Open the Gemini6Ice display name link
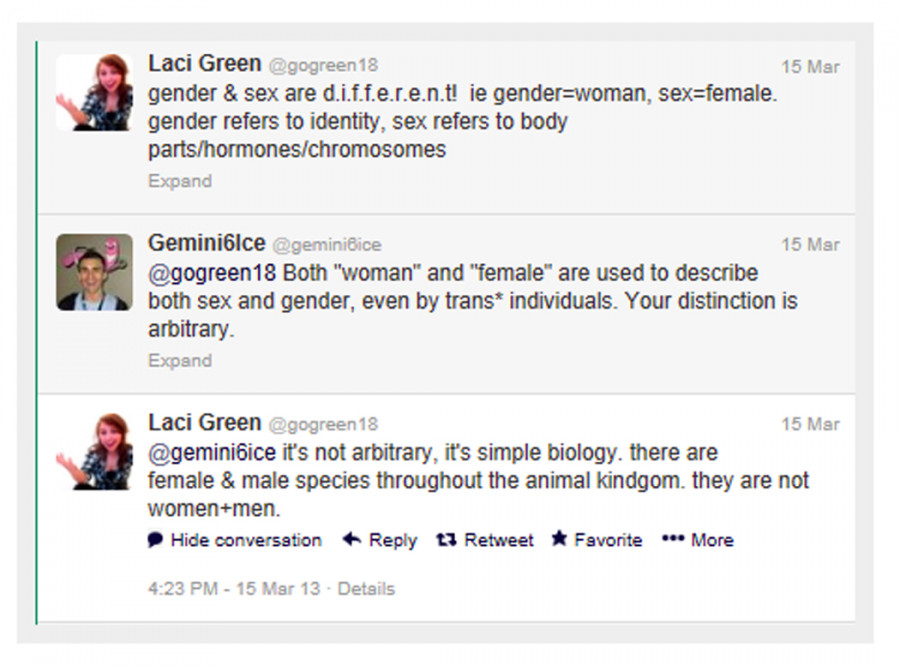The height and width of the screenshot is (666, 900). tap(207, 243)
